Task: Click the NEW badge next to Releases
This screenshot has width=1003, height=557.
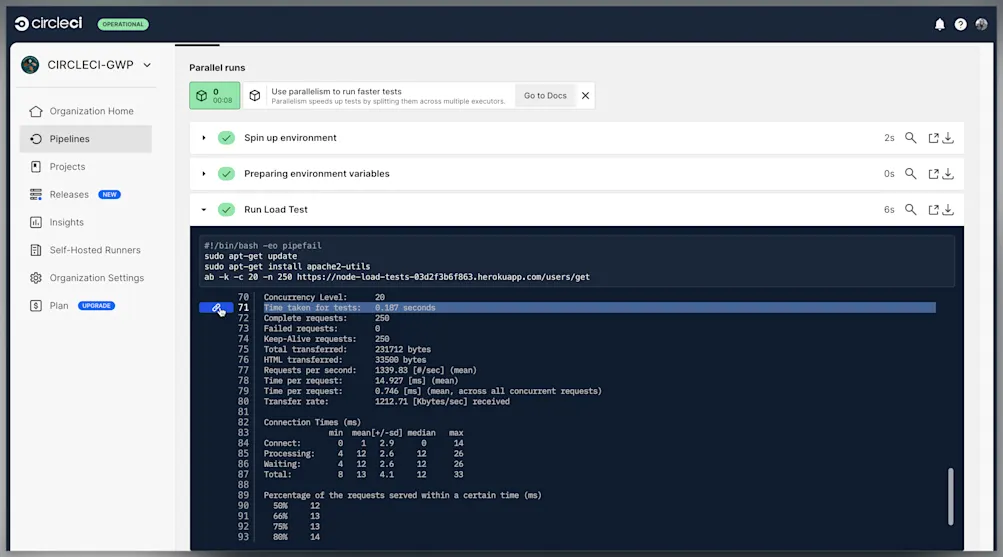Action: pyautogui.click(x=109, y=194)
